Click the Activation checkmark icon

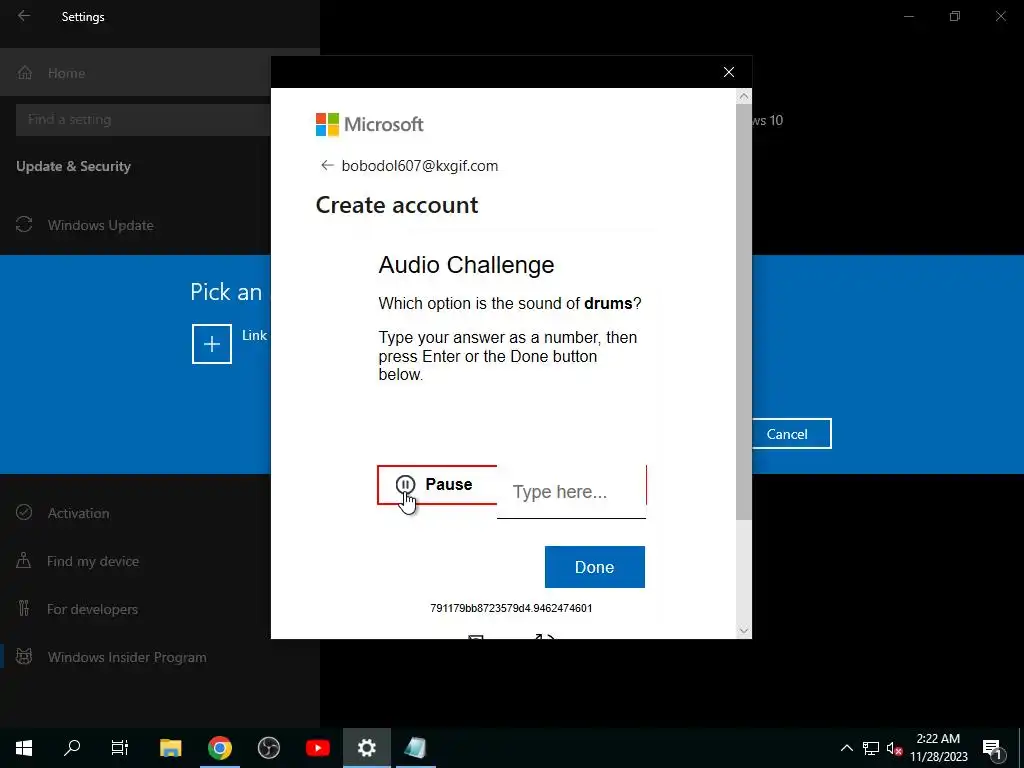point(24,512)
